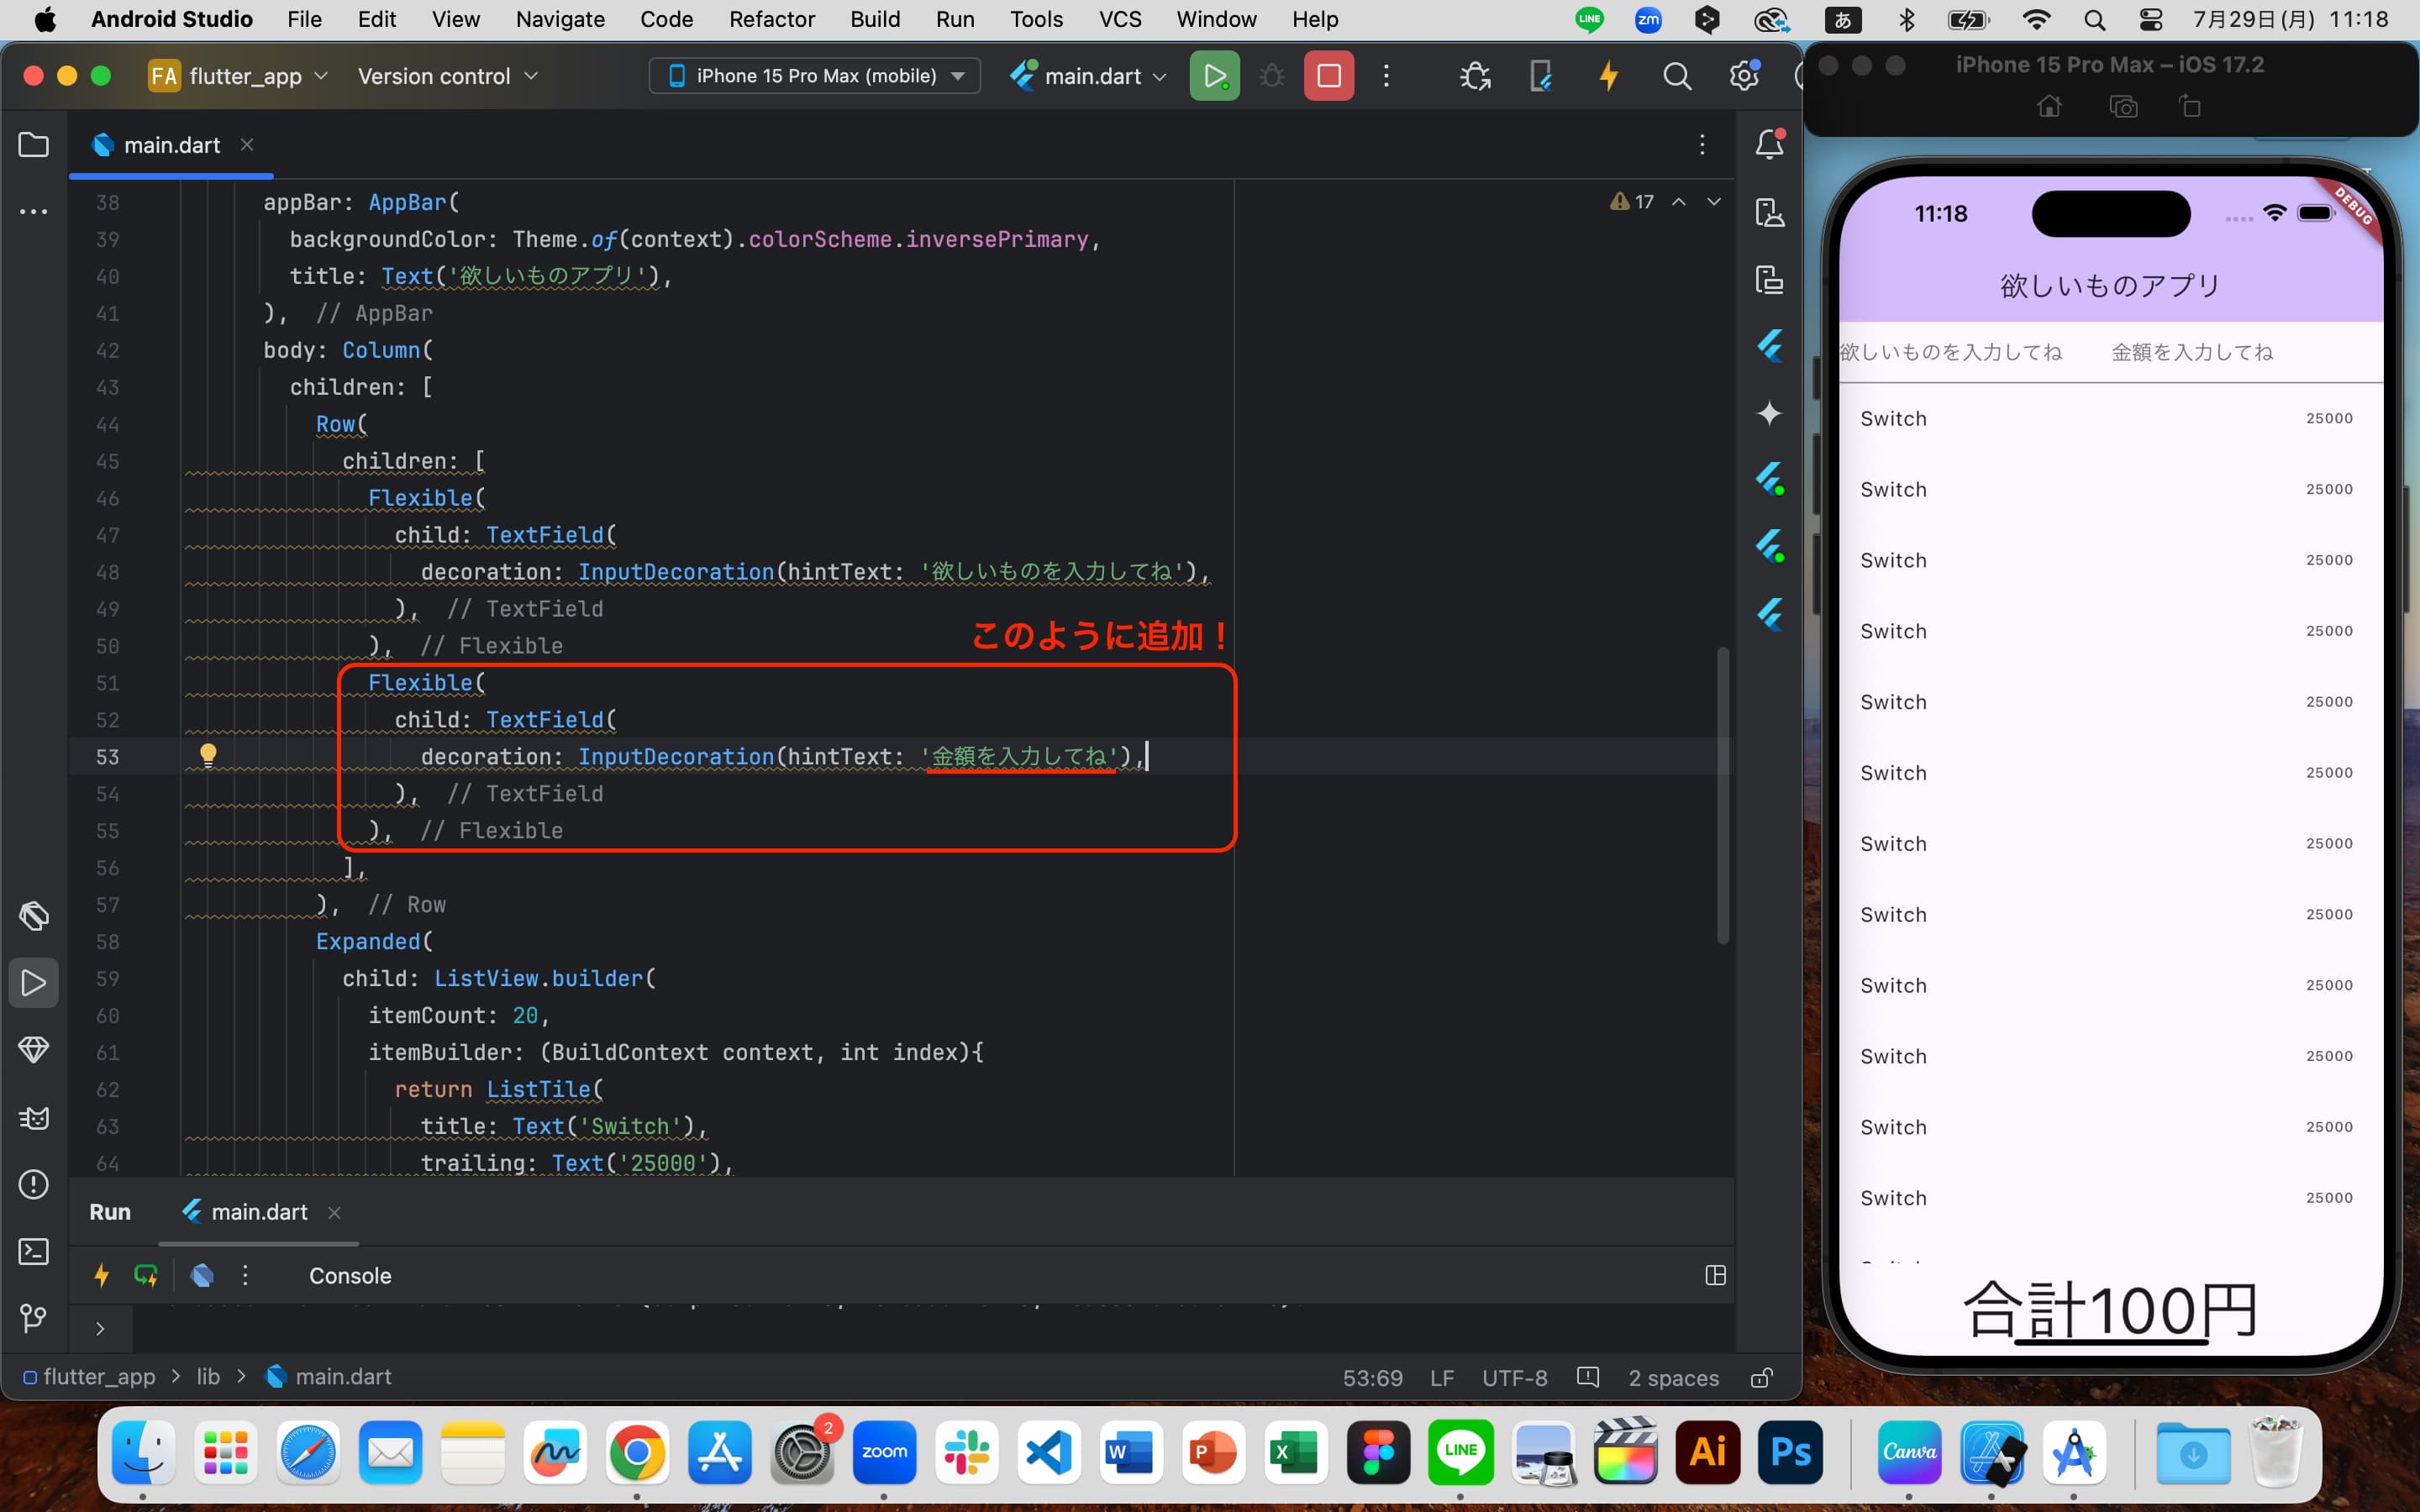Click the Search everywhere icon in toolbar
2420x1512 pixels.
coord(1676,76)
